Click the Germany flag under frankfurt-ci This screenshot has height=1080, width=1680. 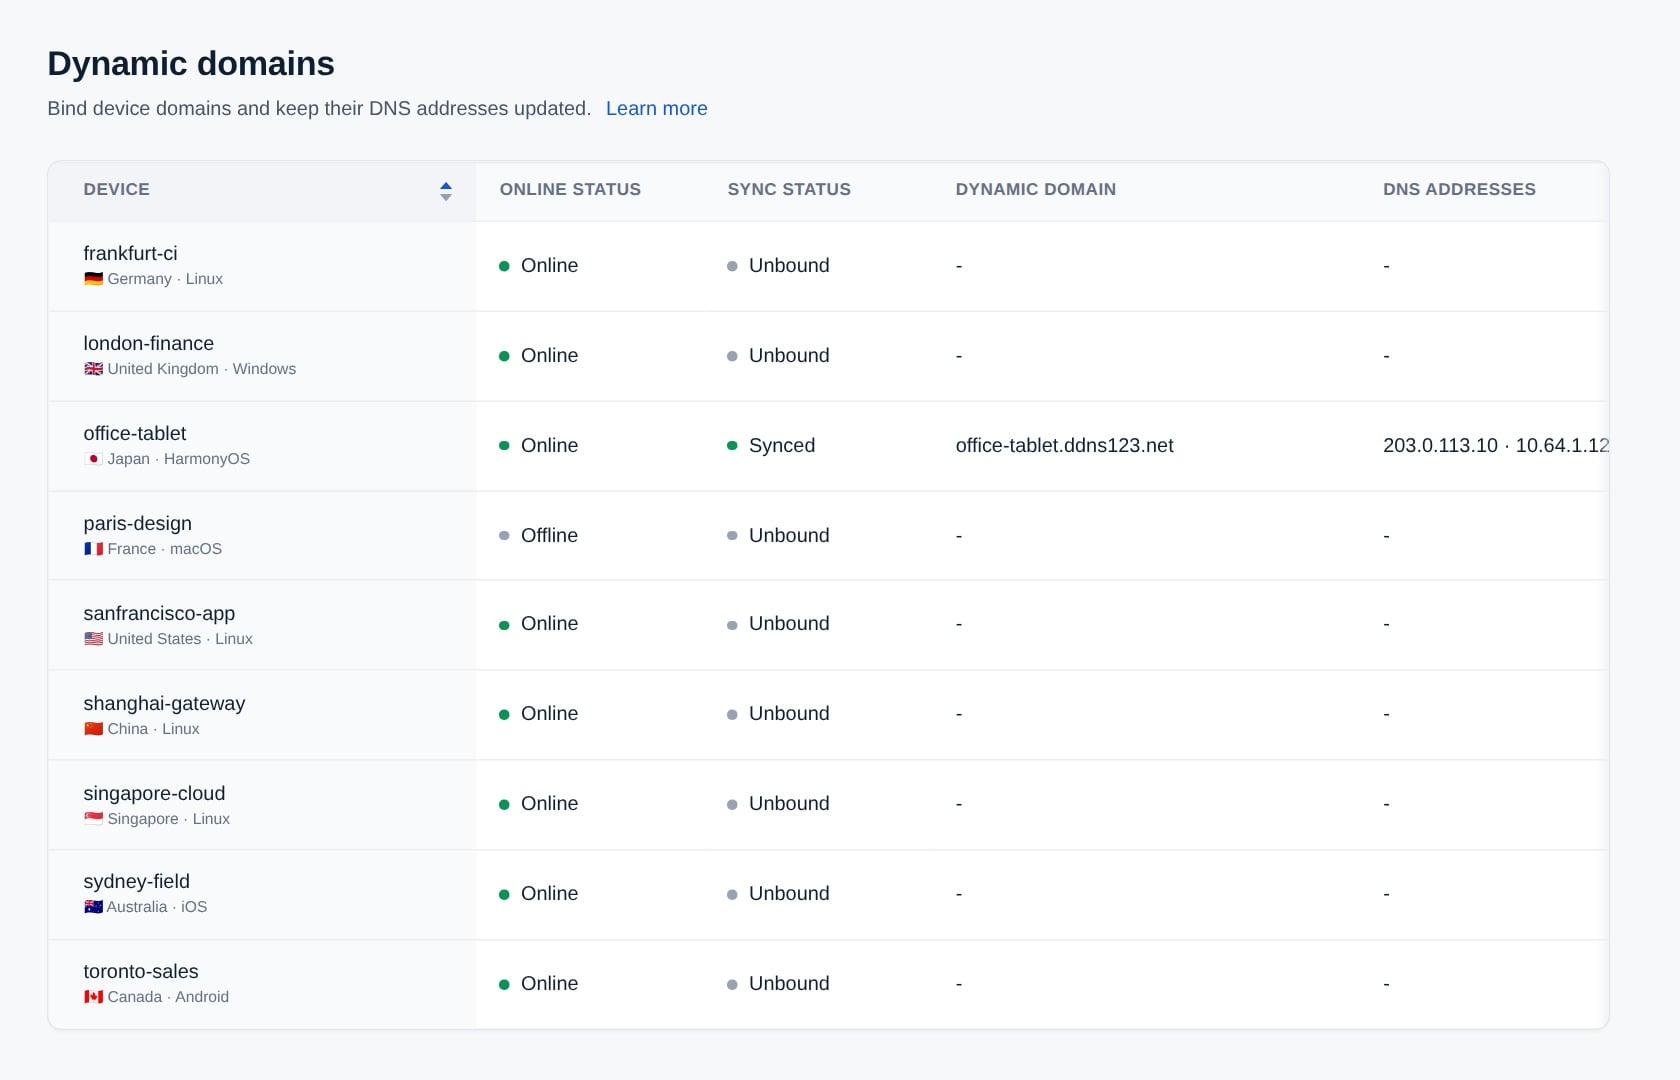(93, 279)
